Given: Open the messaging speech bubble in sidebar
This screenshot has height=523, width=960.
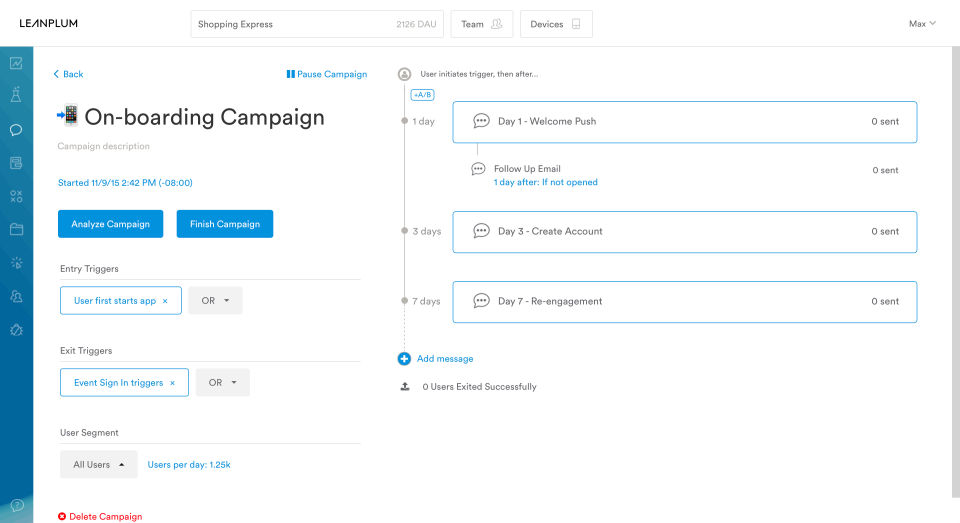Looking at the screenshot, I should [x=16, y=130].
